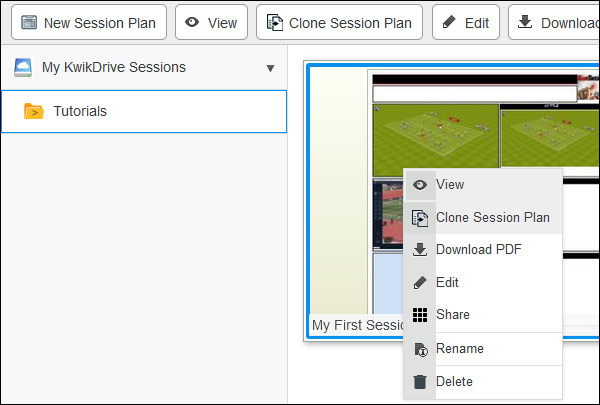
Task: Select Rename in the context menu
Action: tap(459, 349)
